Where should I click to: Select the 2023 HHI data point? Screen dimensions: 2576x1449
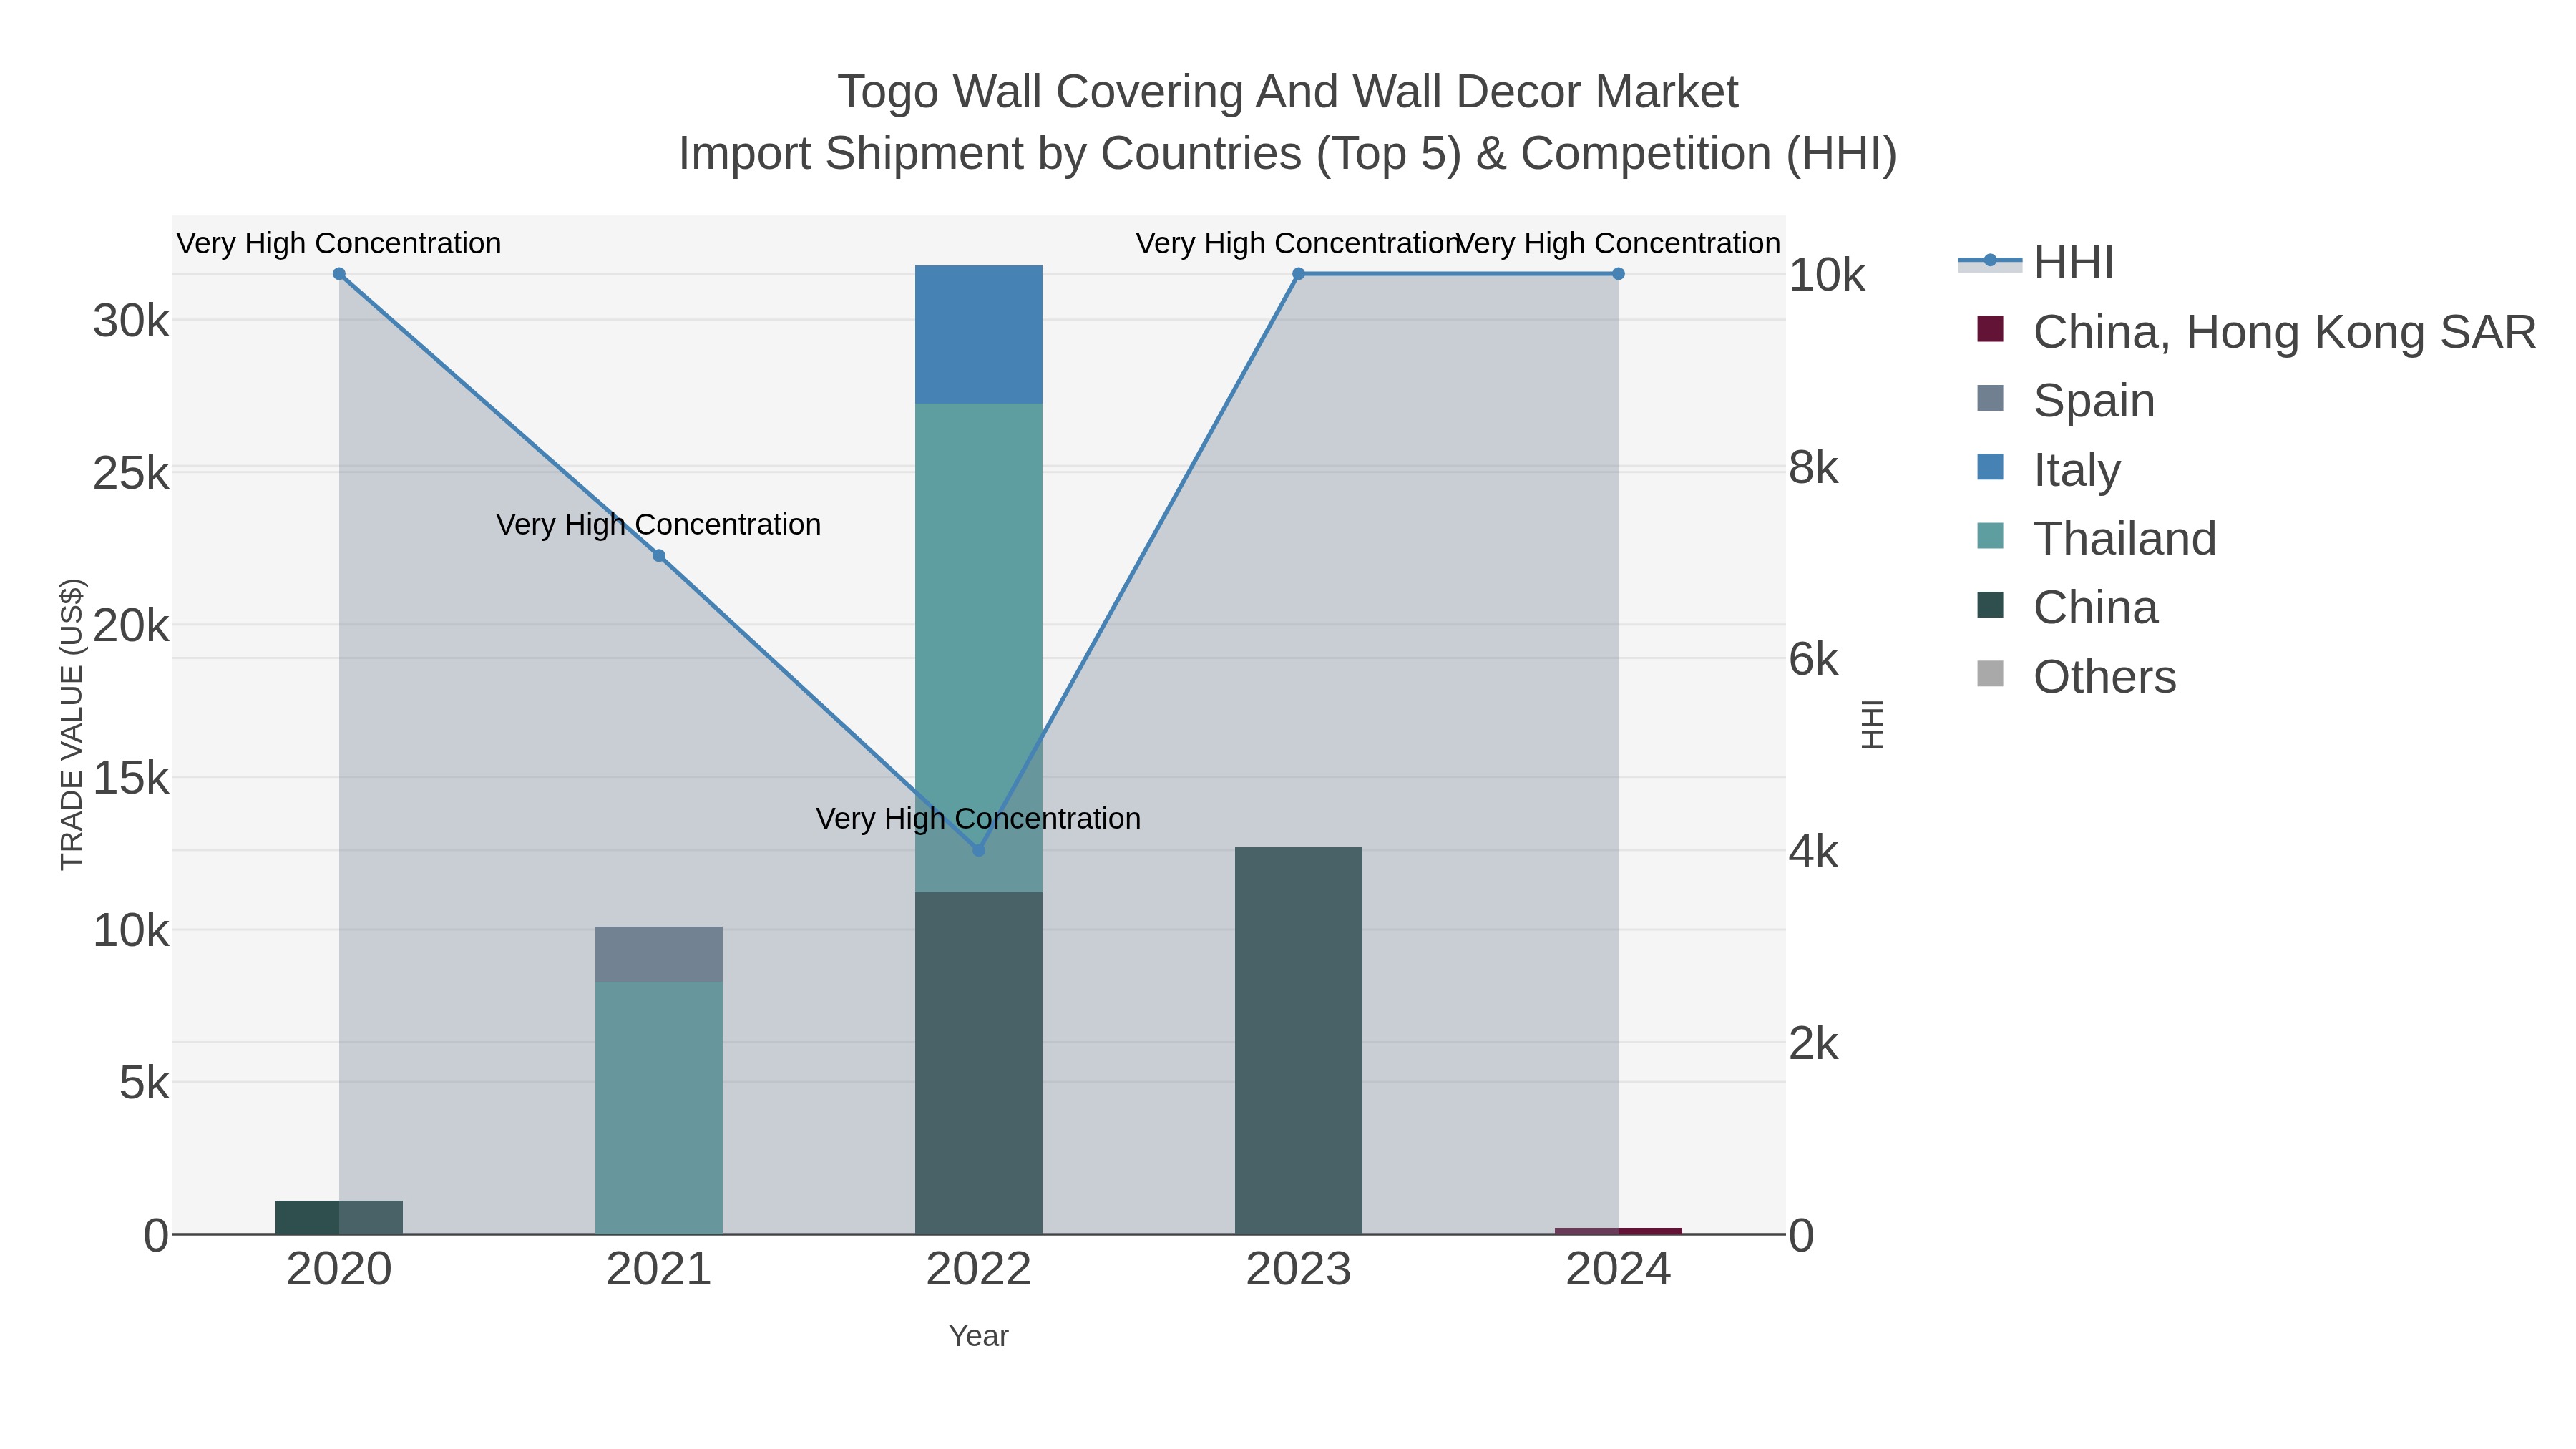[x=1298, y=274]
